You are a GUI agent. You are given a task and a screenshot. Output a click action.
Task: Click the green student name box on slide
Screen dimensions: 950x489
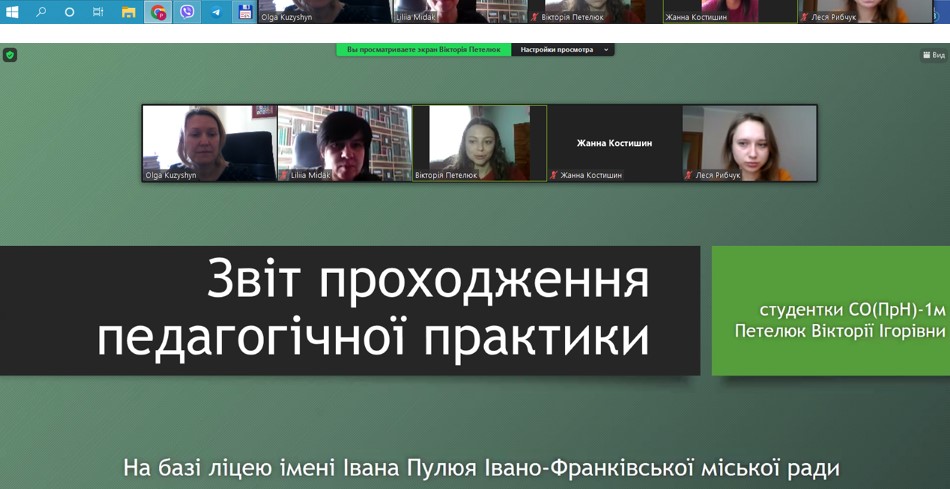point(830,311)
